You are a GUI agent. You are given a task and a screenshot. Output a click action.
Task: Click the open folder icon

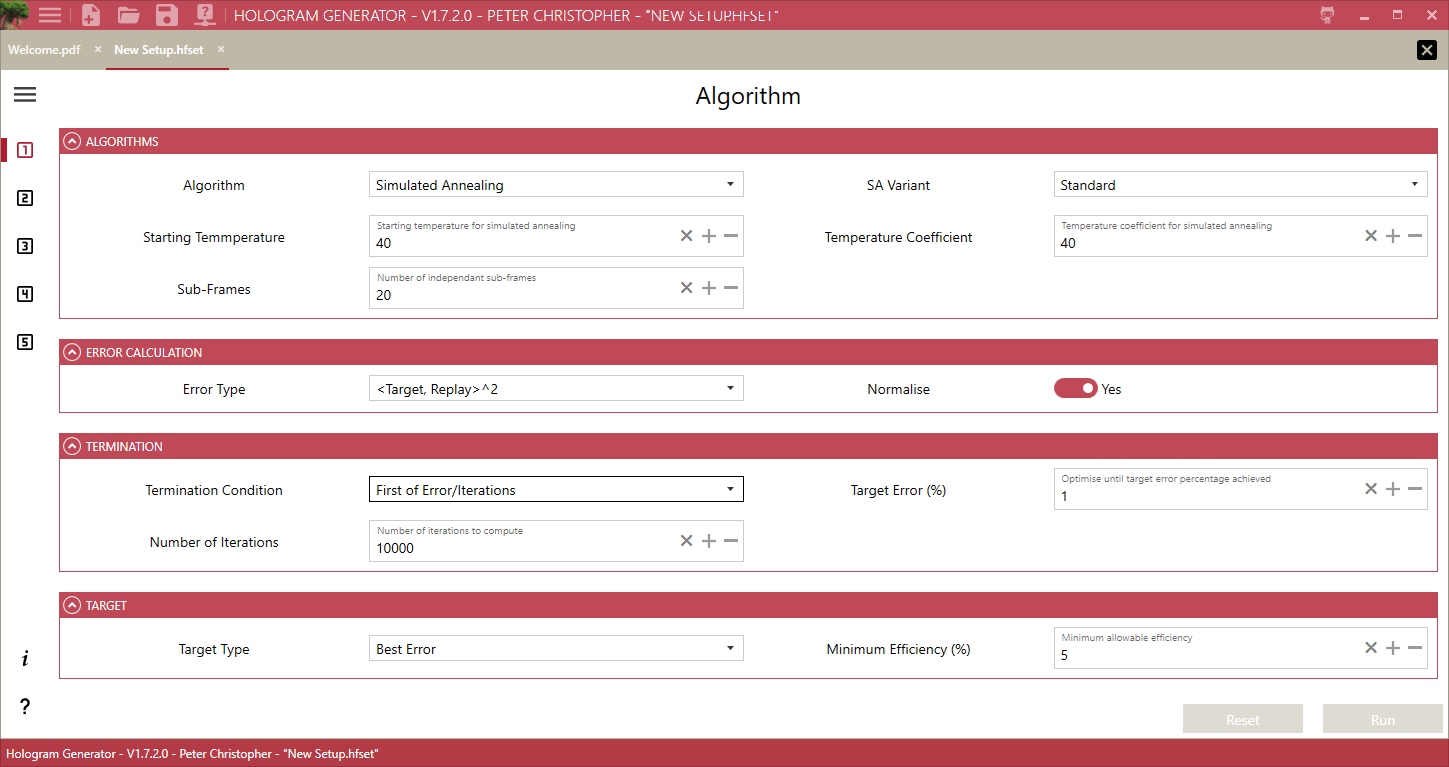(x=128, y=15)
